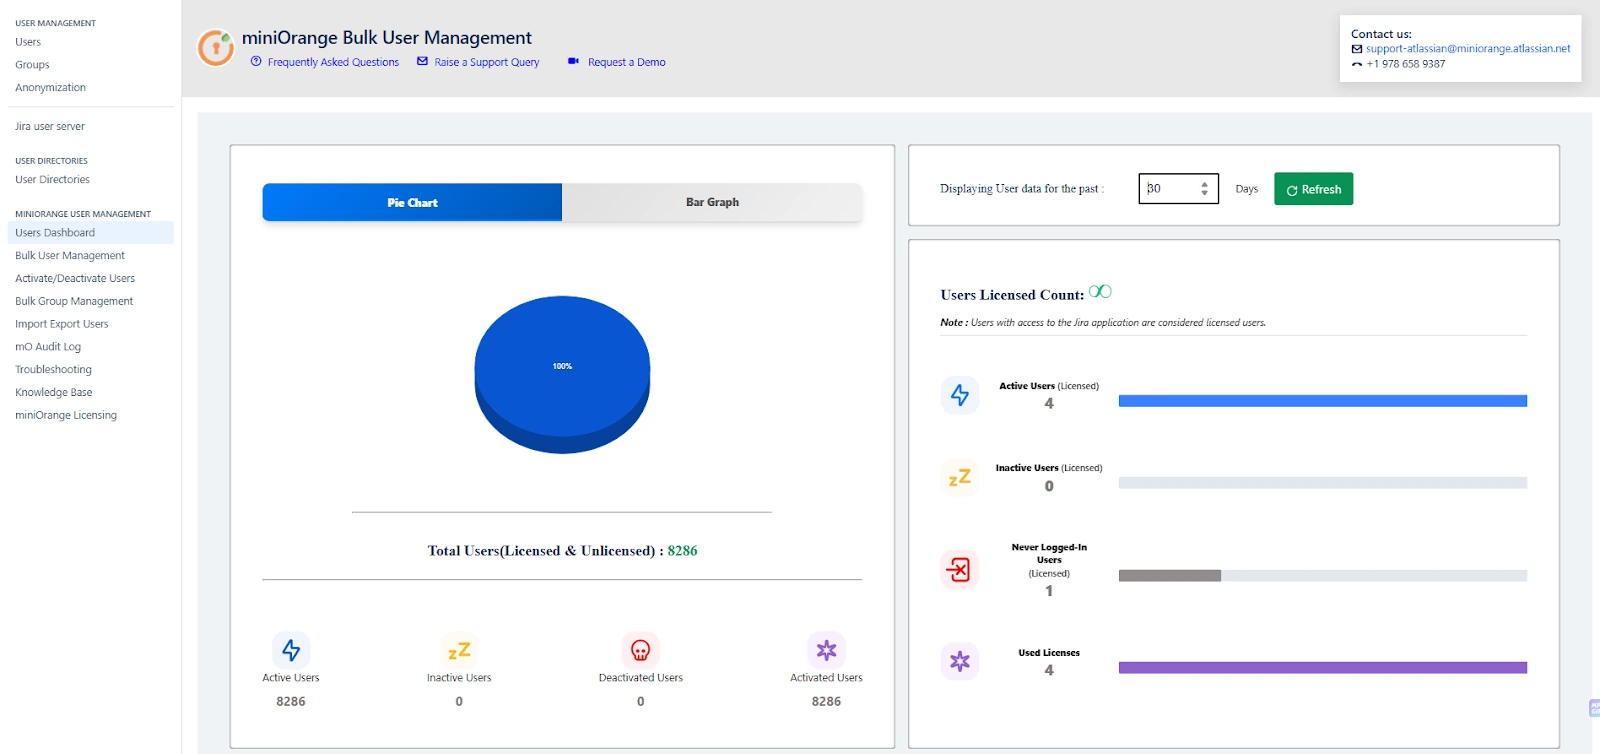Open User Directories in the sidebar
This screenshot has height=754, width=1600.
tap(52, 180)
